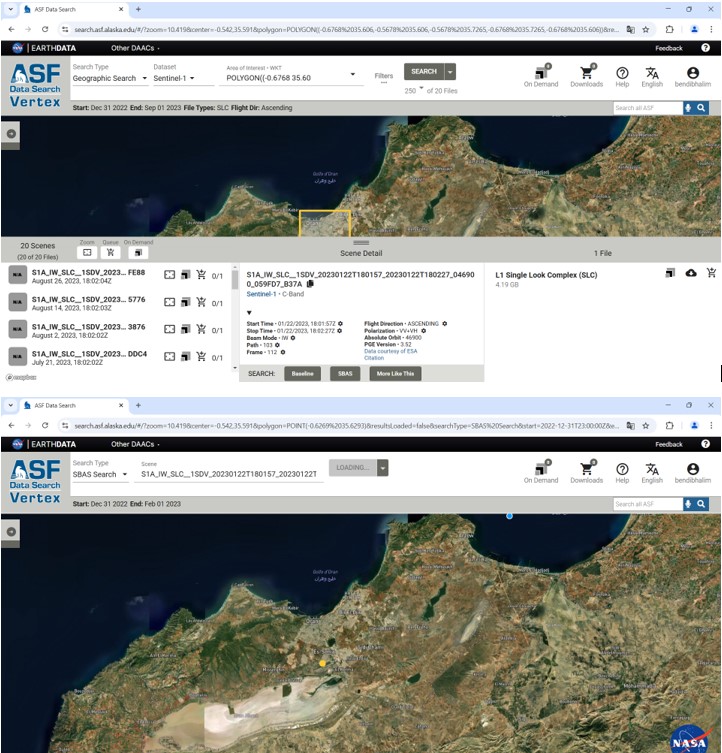Click Feedback in top window
This screenshot has height=753, width=722.
669,48
